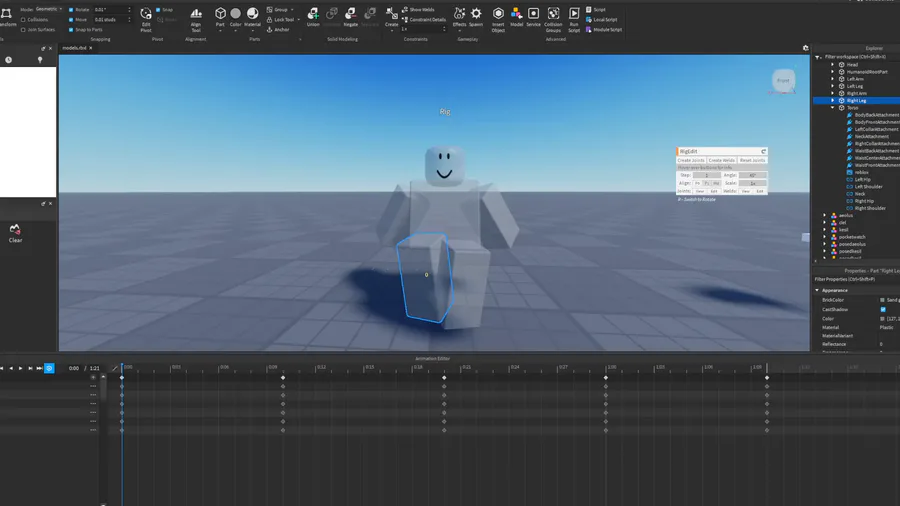Click Reset Joints in RigEdit
This screenshot has height=506, width=900.
[x=752, y=160]
